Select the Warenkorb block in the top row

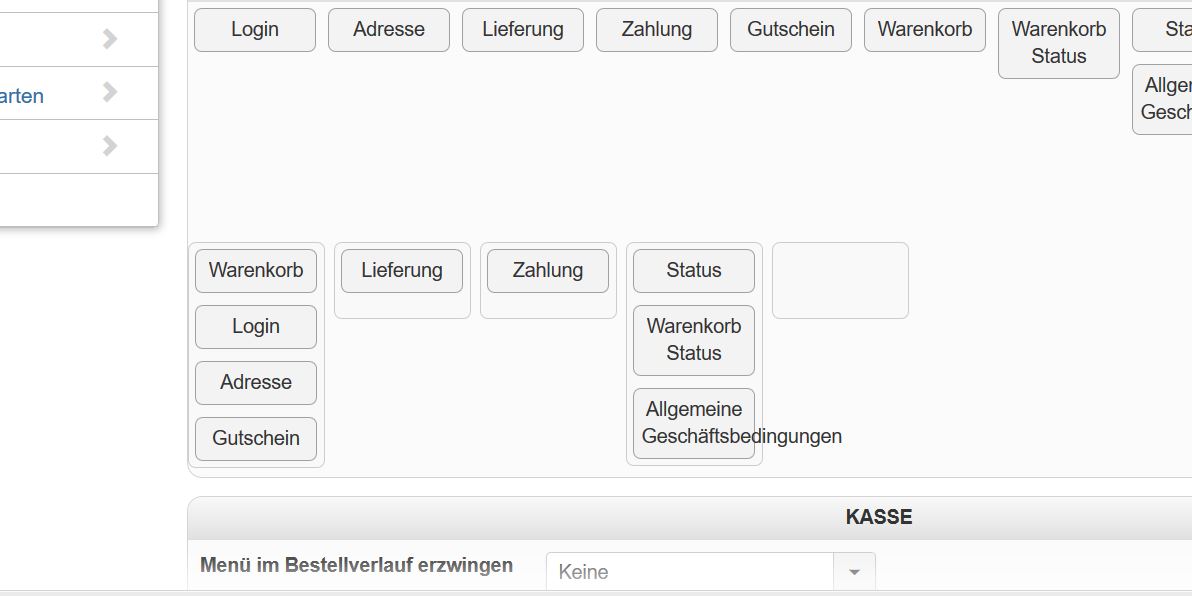point(925,30)
